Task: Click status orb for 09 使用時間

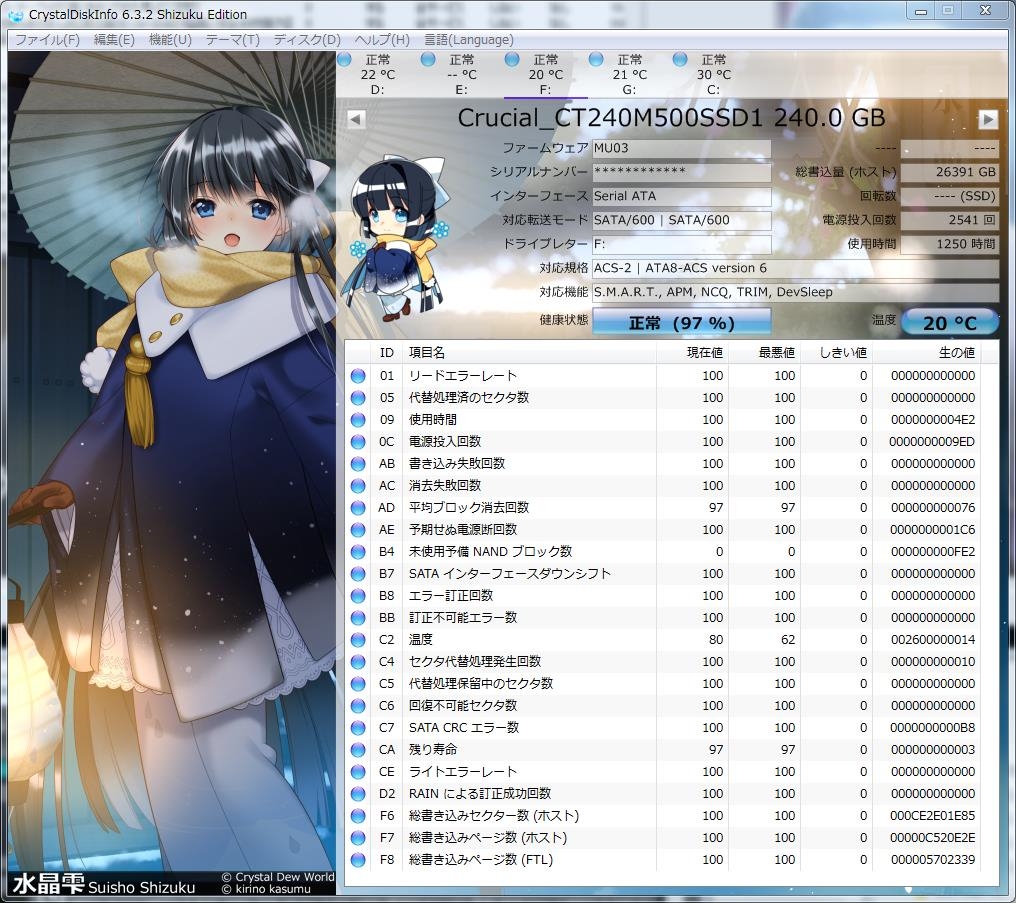Action: tap(358, 420)
